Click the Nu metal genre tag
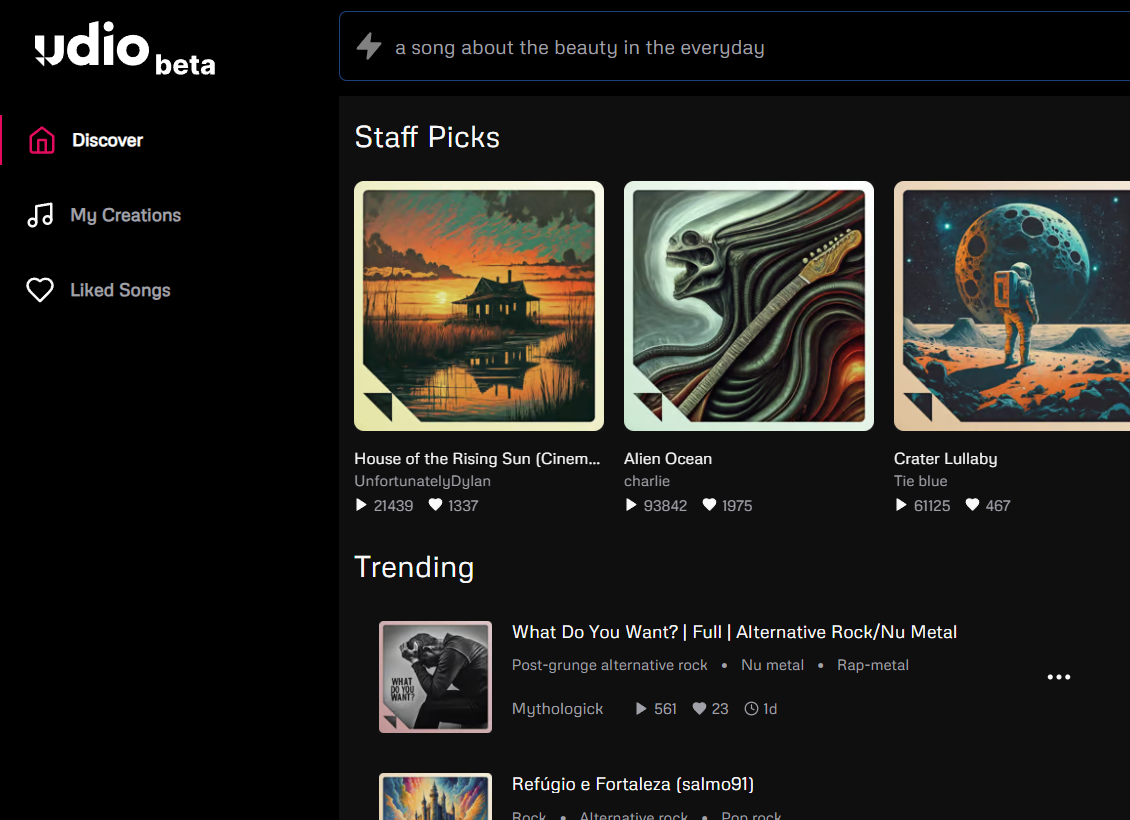Viewport: 1130px width, 820px height. click(772, 665)
